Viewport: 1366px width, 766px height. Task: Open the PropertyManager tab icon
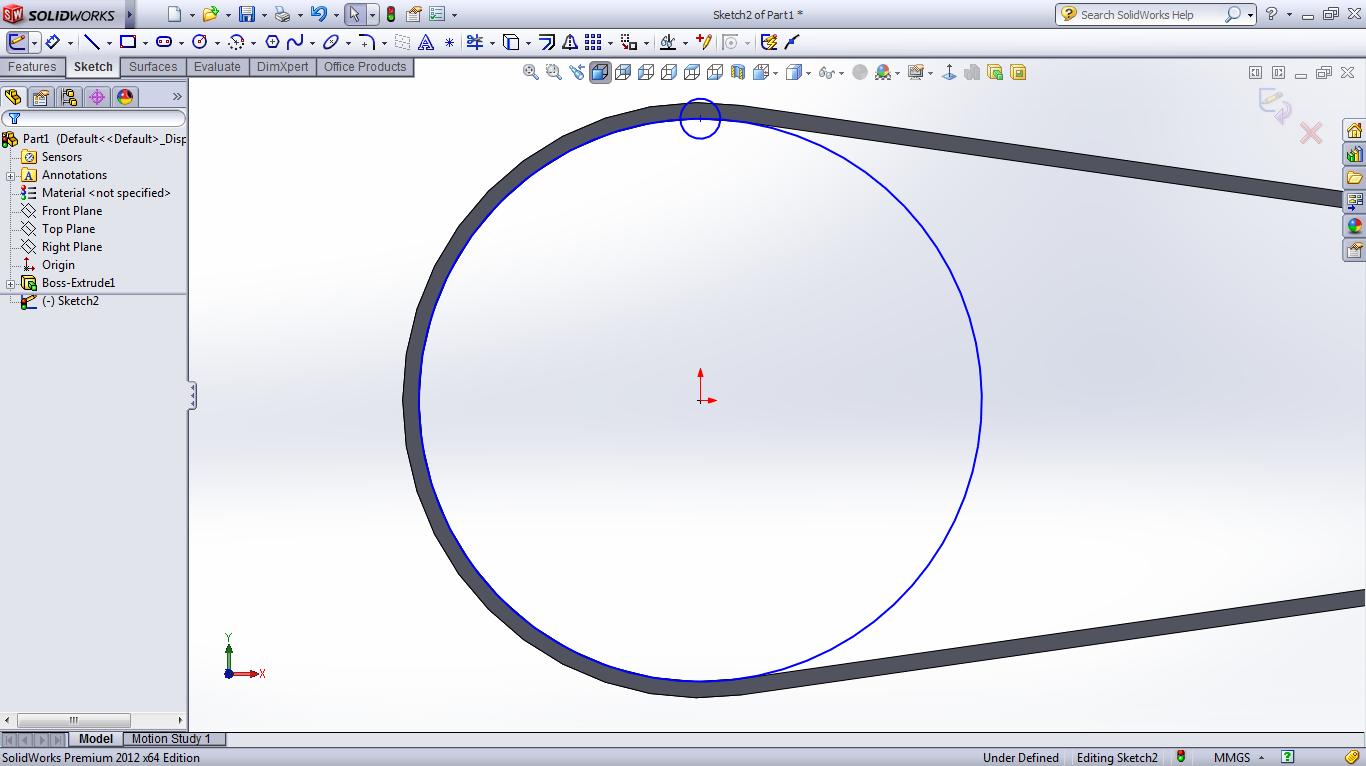tap(40, 97)
